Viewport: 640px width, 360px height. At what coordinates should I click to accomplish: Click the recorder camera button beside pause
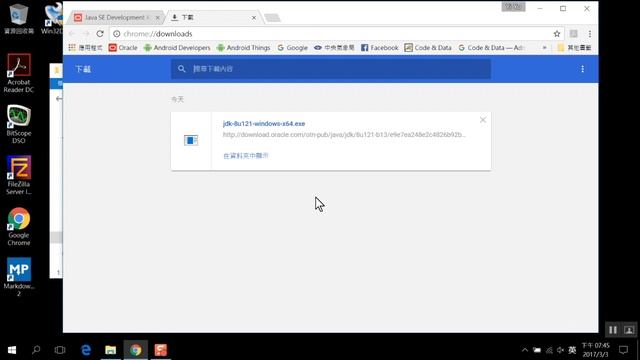pyautogui.click(x=629, y=330)
